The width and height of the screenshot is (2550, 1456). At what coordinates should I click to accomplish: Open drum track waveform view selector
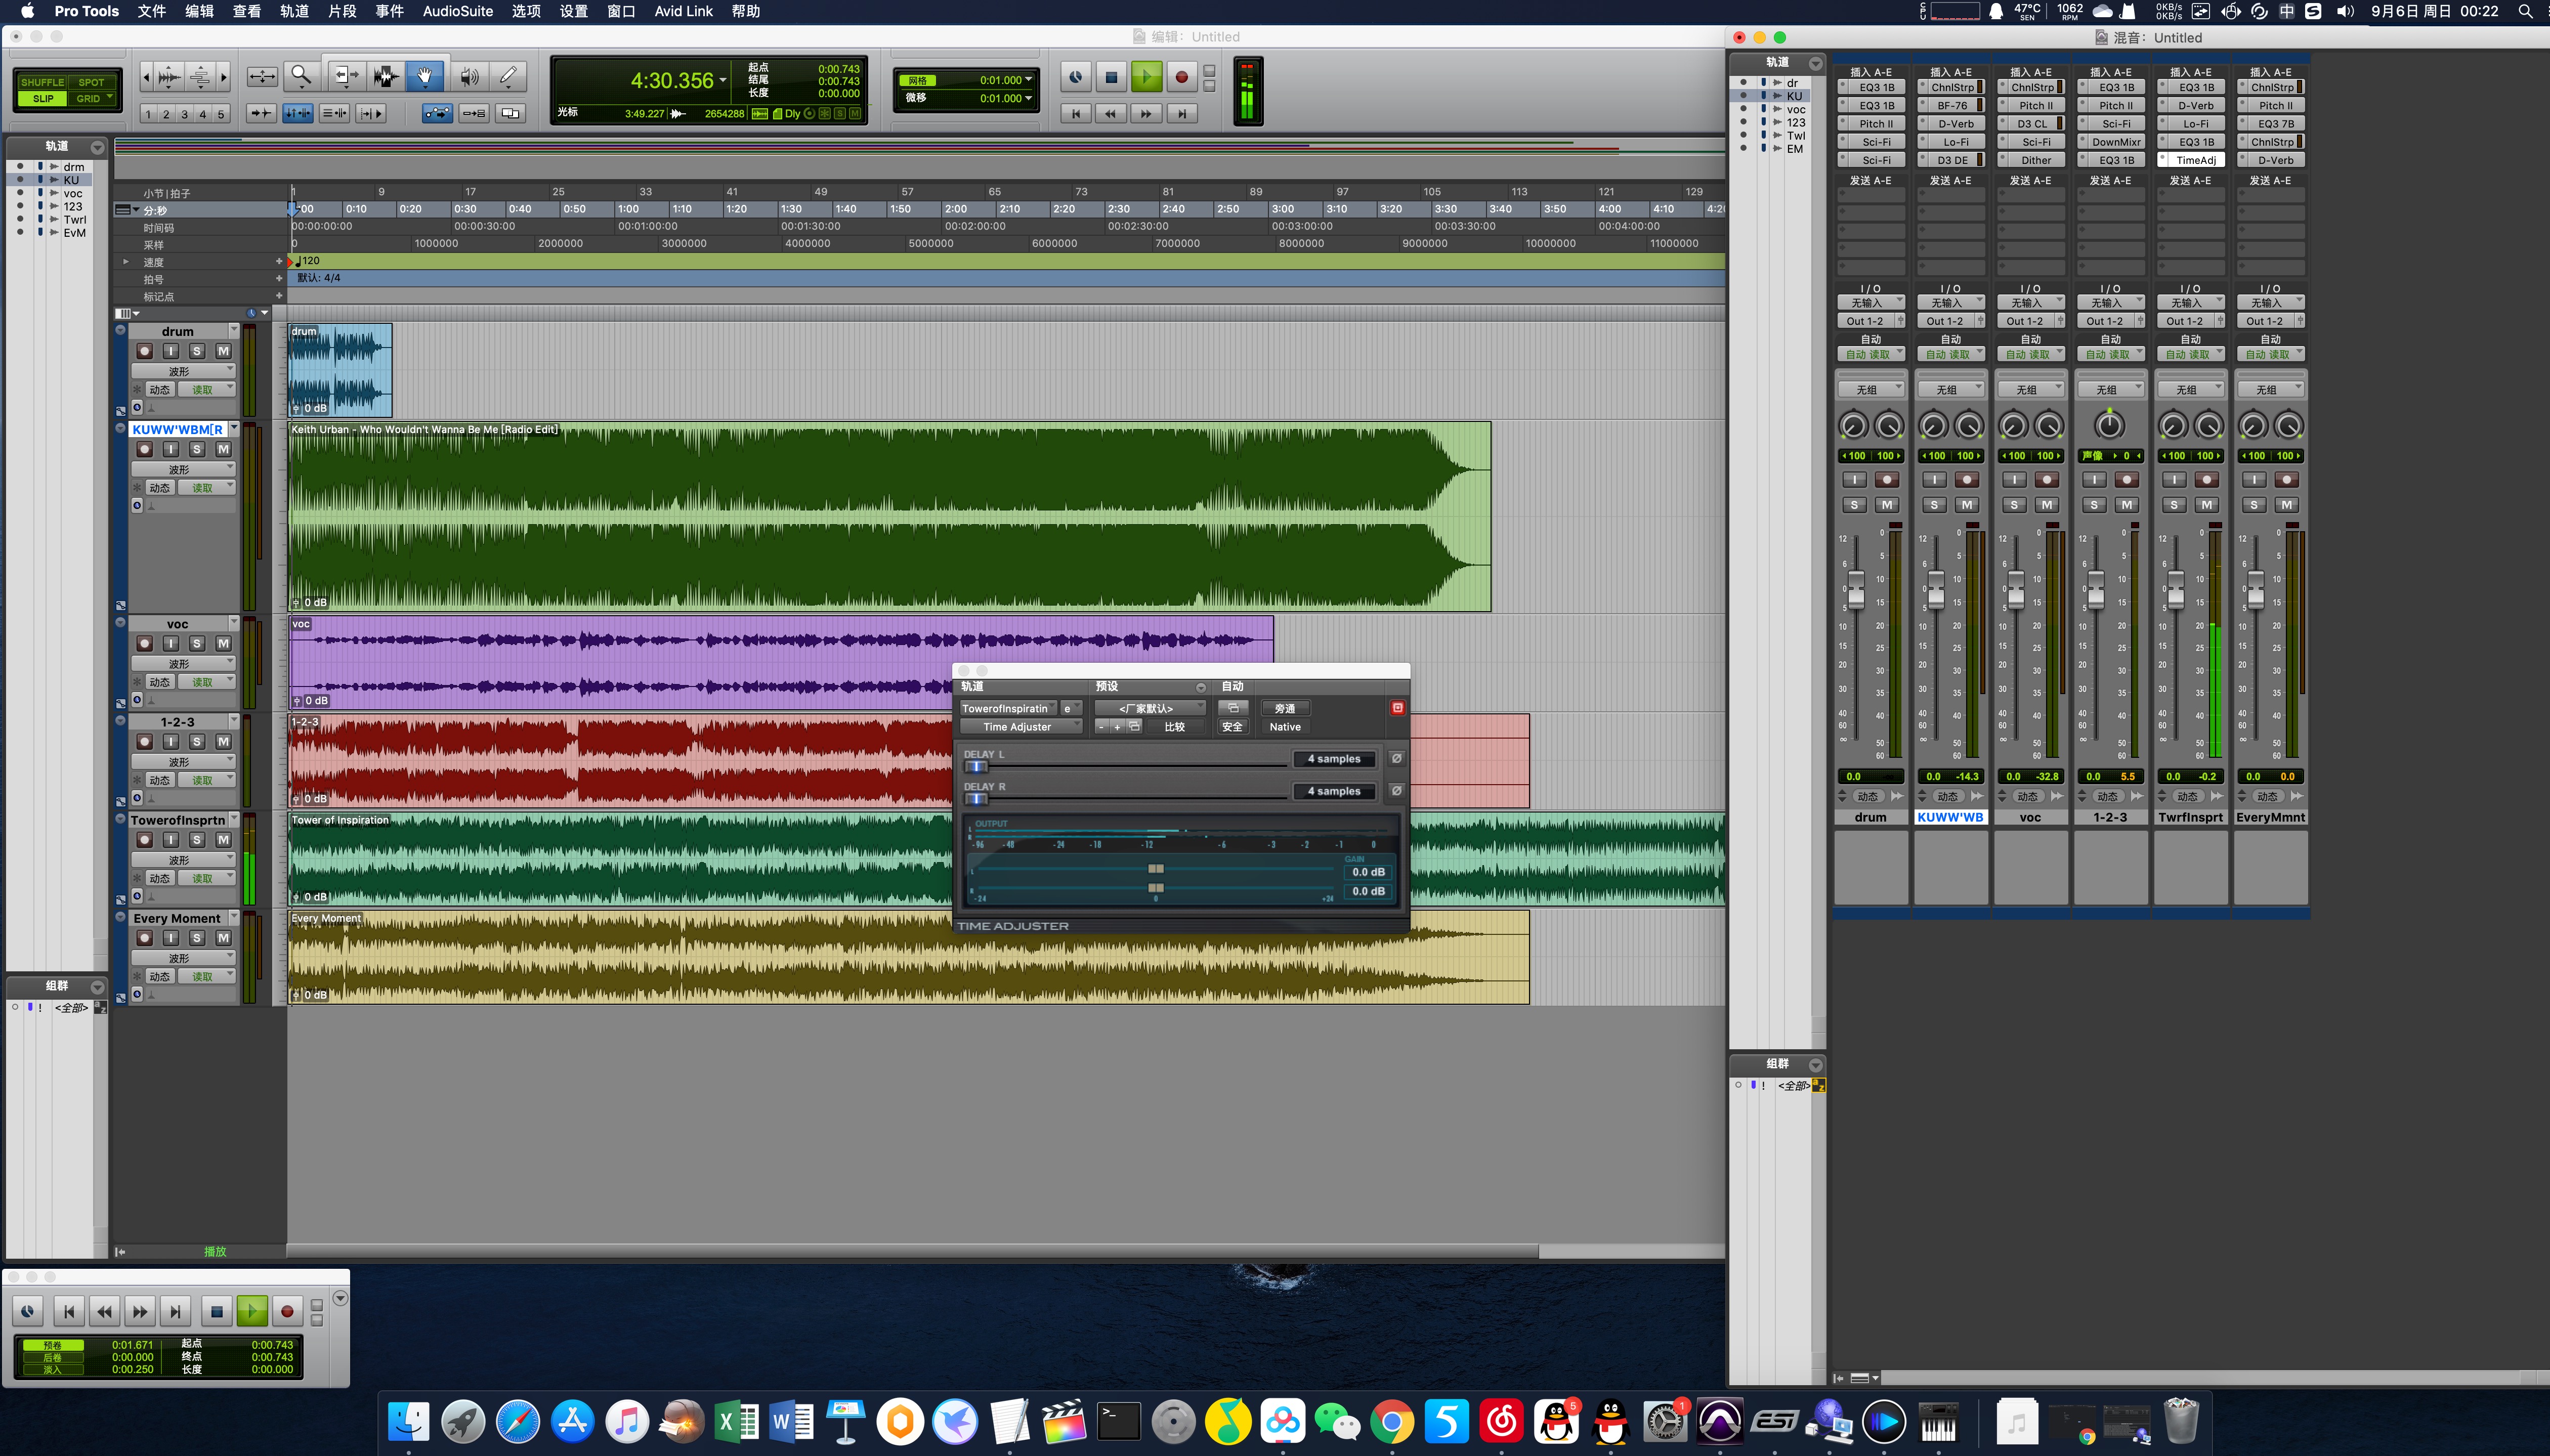click(184, 371)
